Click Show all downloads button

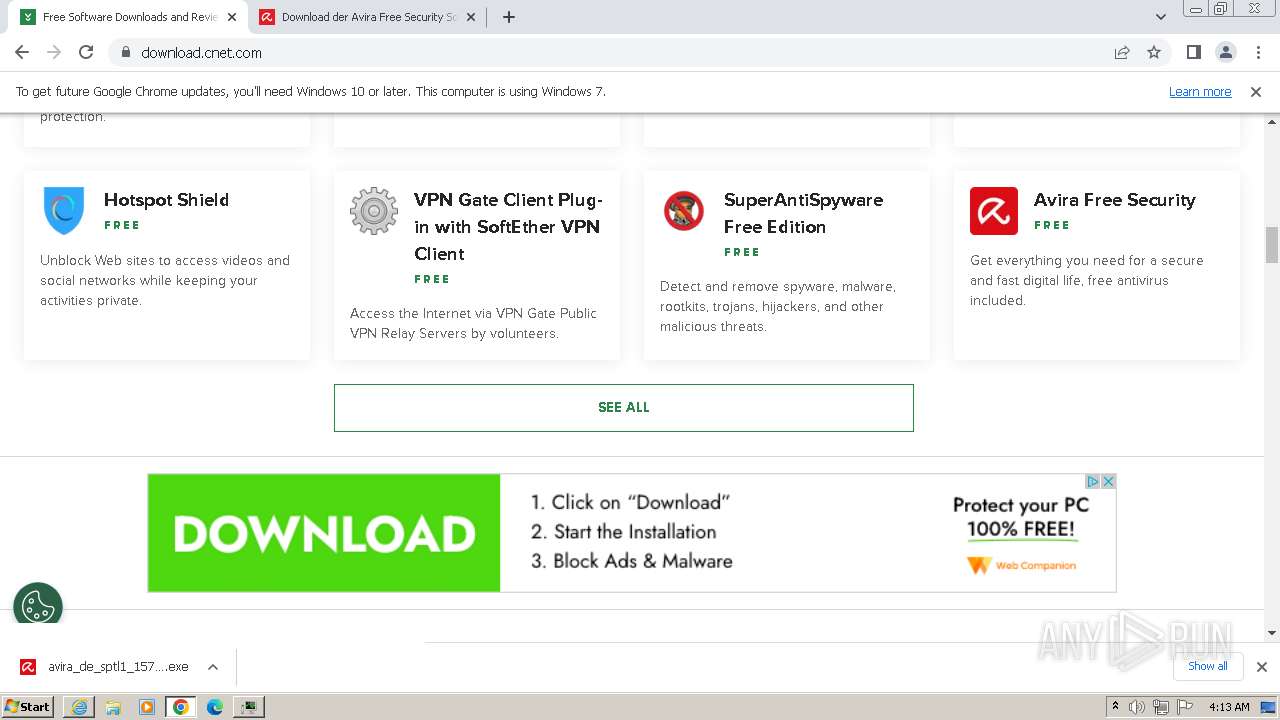tap(1208, 666)
